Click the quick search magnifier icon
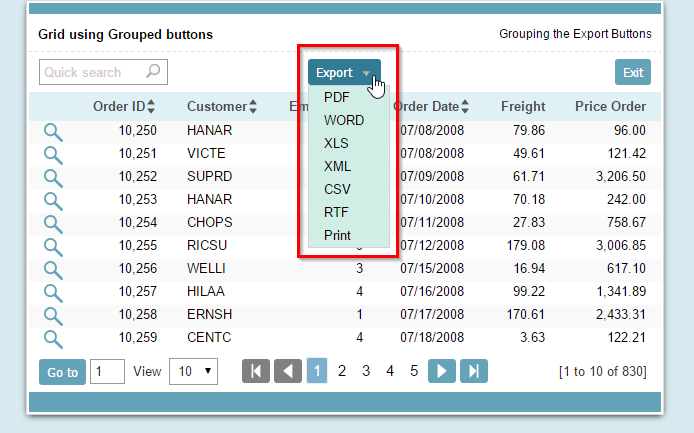The image size is (694, 433). 153,72
